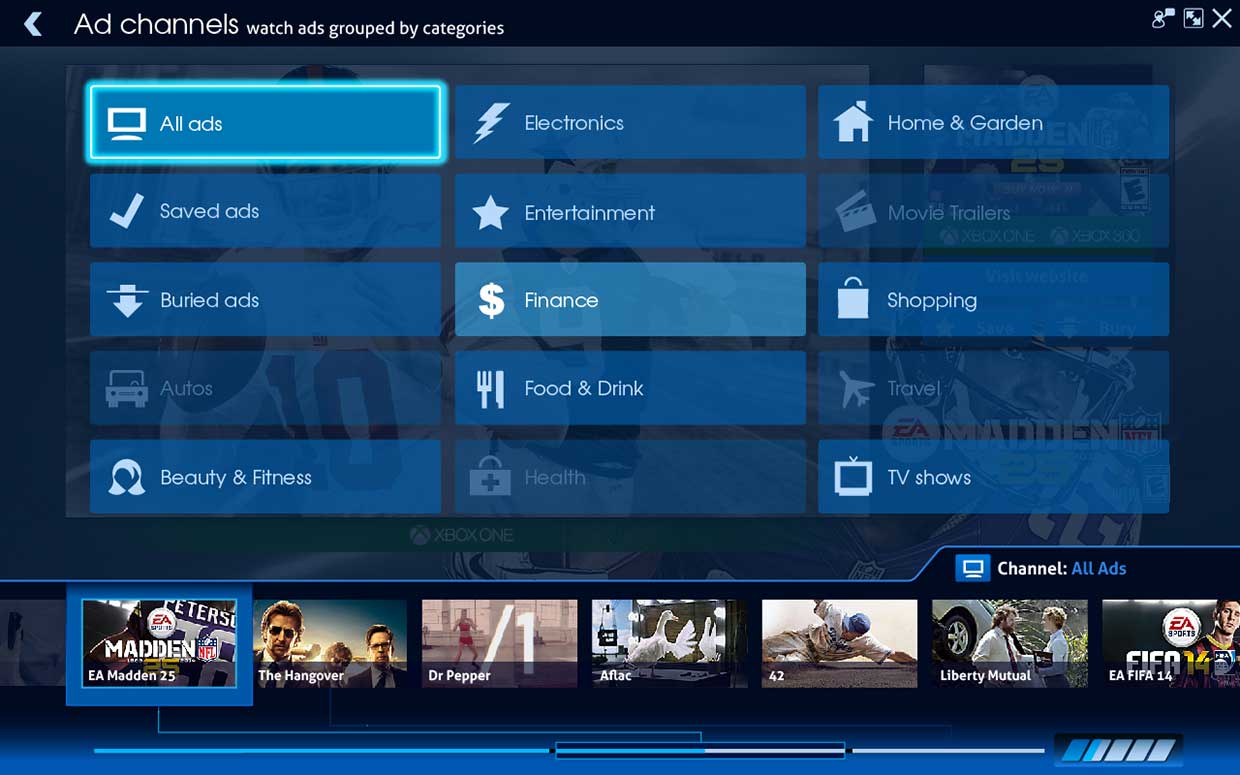This screenshot has height=775, width=1240.
Task: Open the TV shows category
Action: click(x=993, y=477)
